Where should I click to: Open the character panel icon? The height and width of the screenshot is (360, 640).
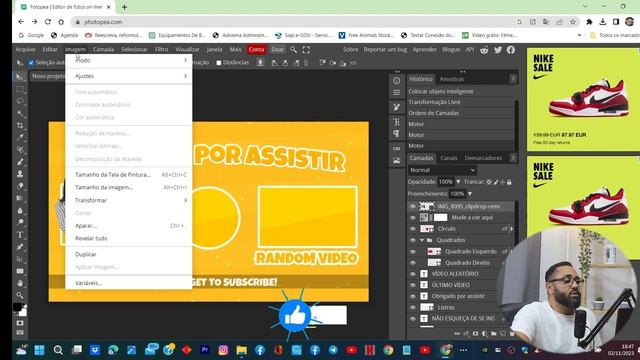(396, 122)
